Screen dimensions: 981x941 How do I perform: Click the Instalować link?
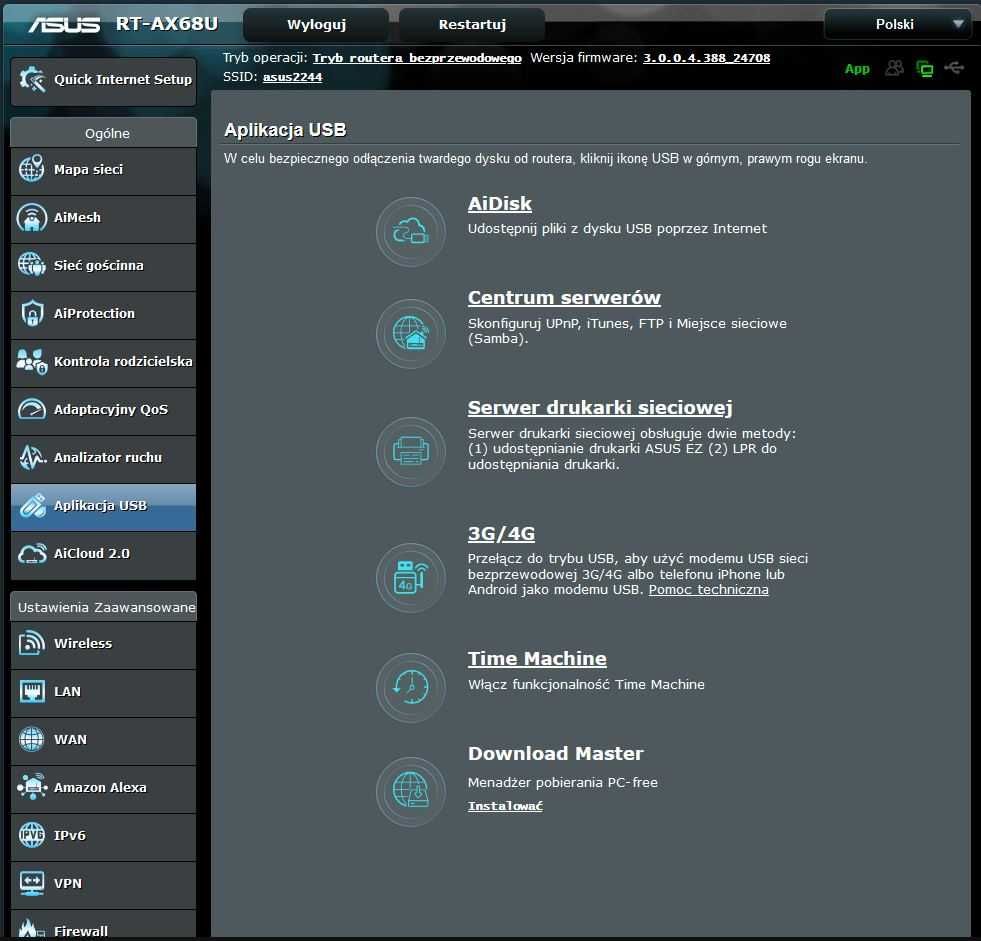point(505,806)
